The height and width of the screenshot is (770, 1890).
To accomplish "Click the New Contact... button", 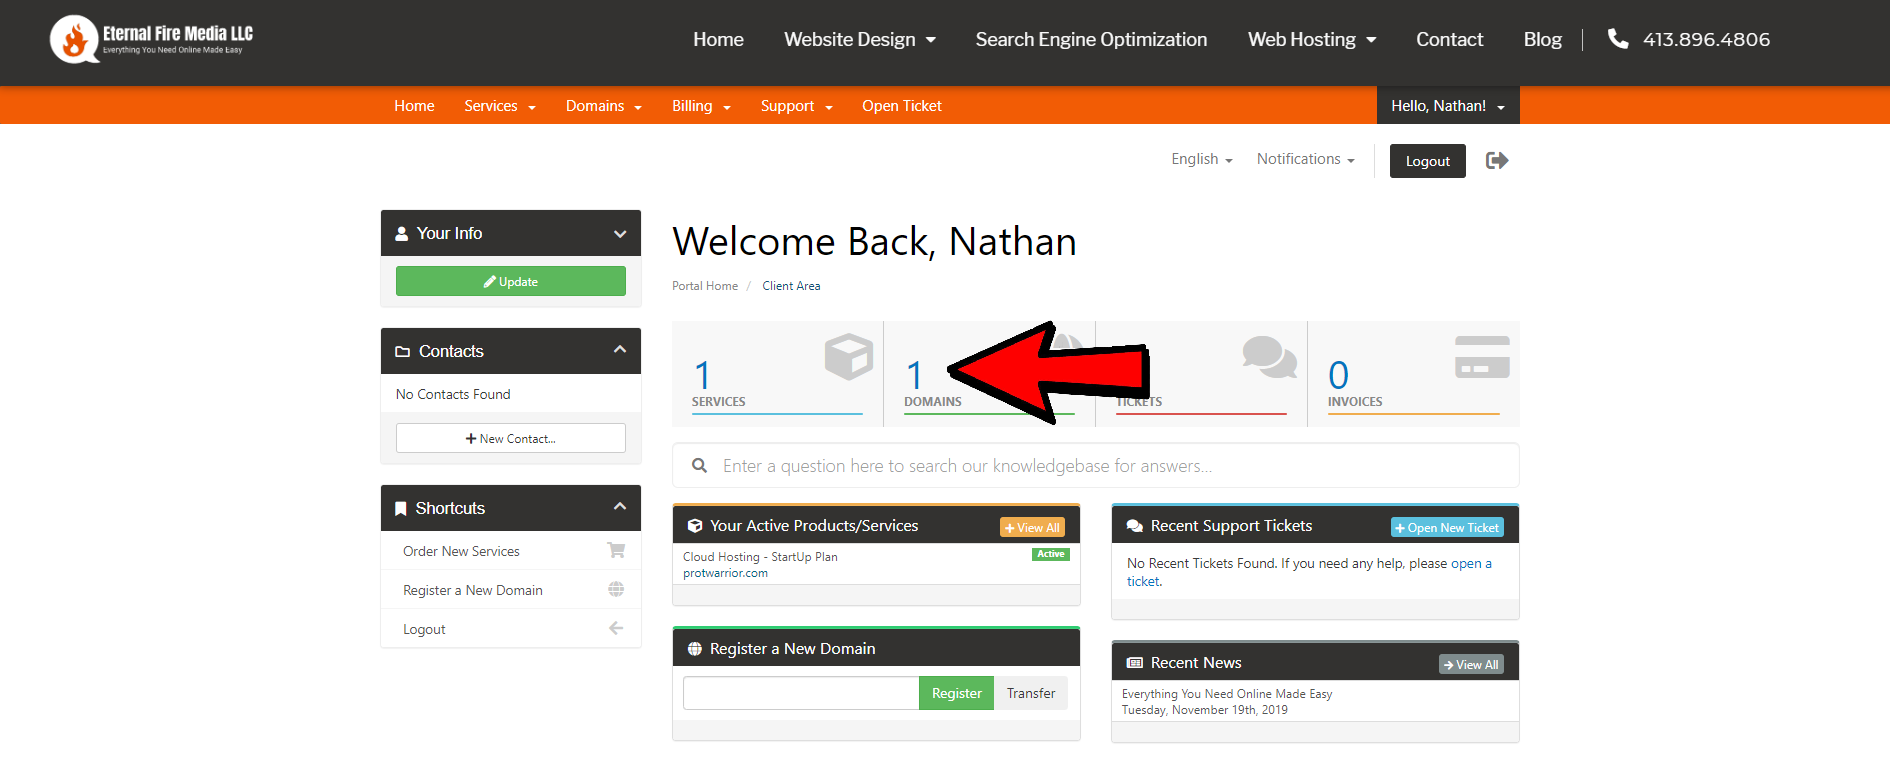I will pyautogui.click(x=511, y=438).
